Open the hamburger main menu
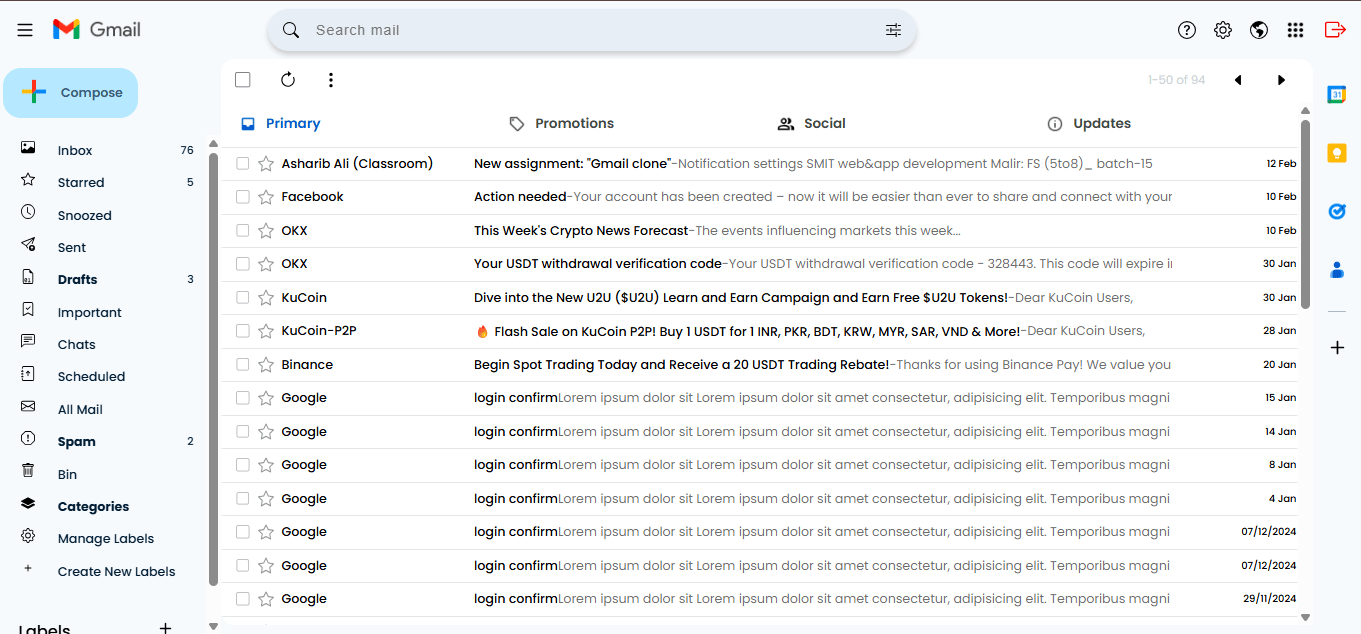The height and width of the screenshot is (634, 1361). [x=25, y=30]
